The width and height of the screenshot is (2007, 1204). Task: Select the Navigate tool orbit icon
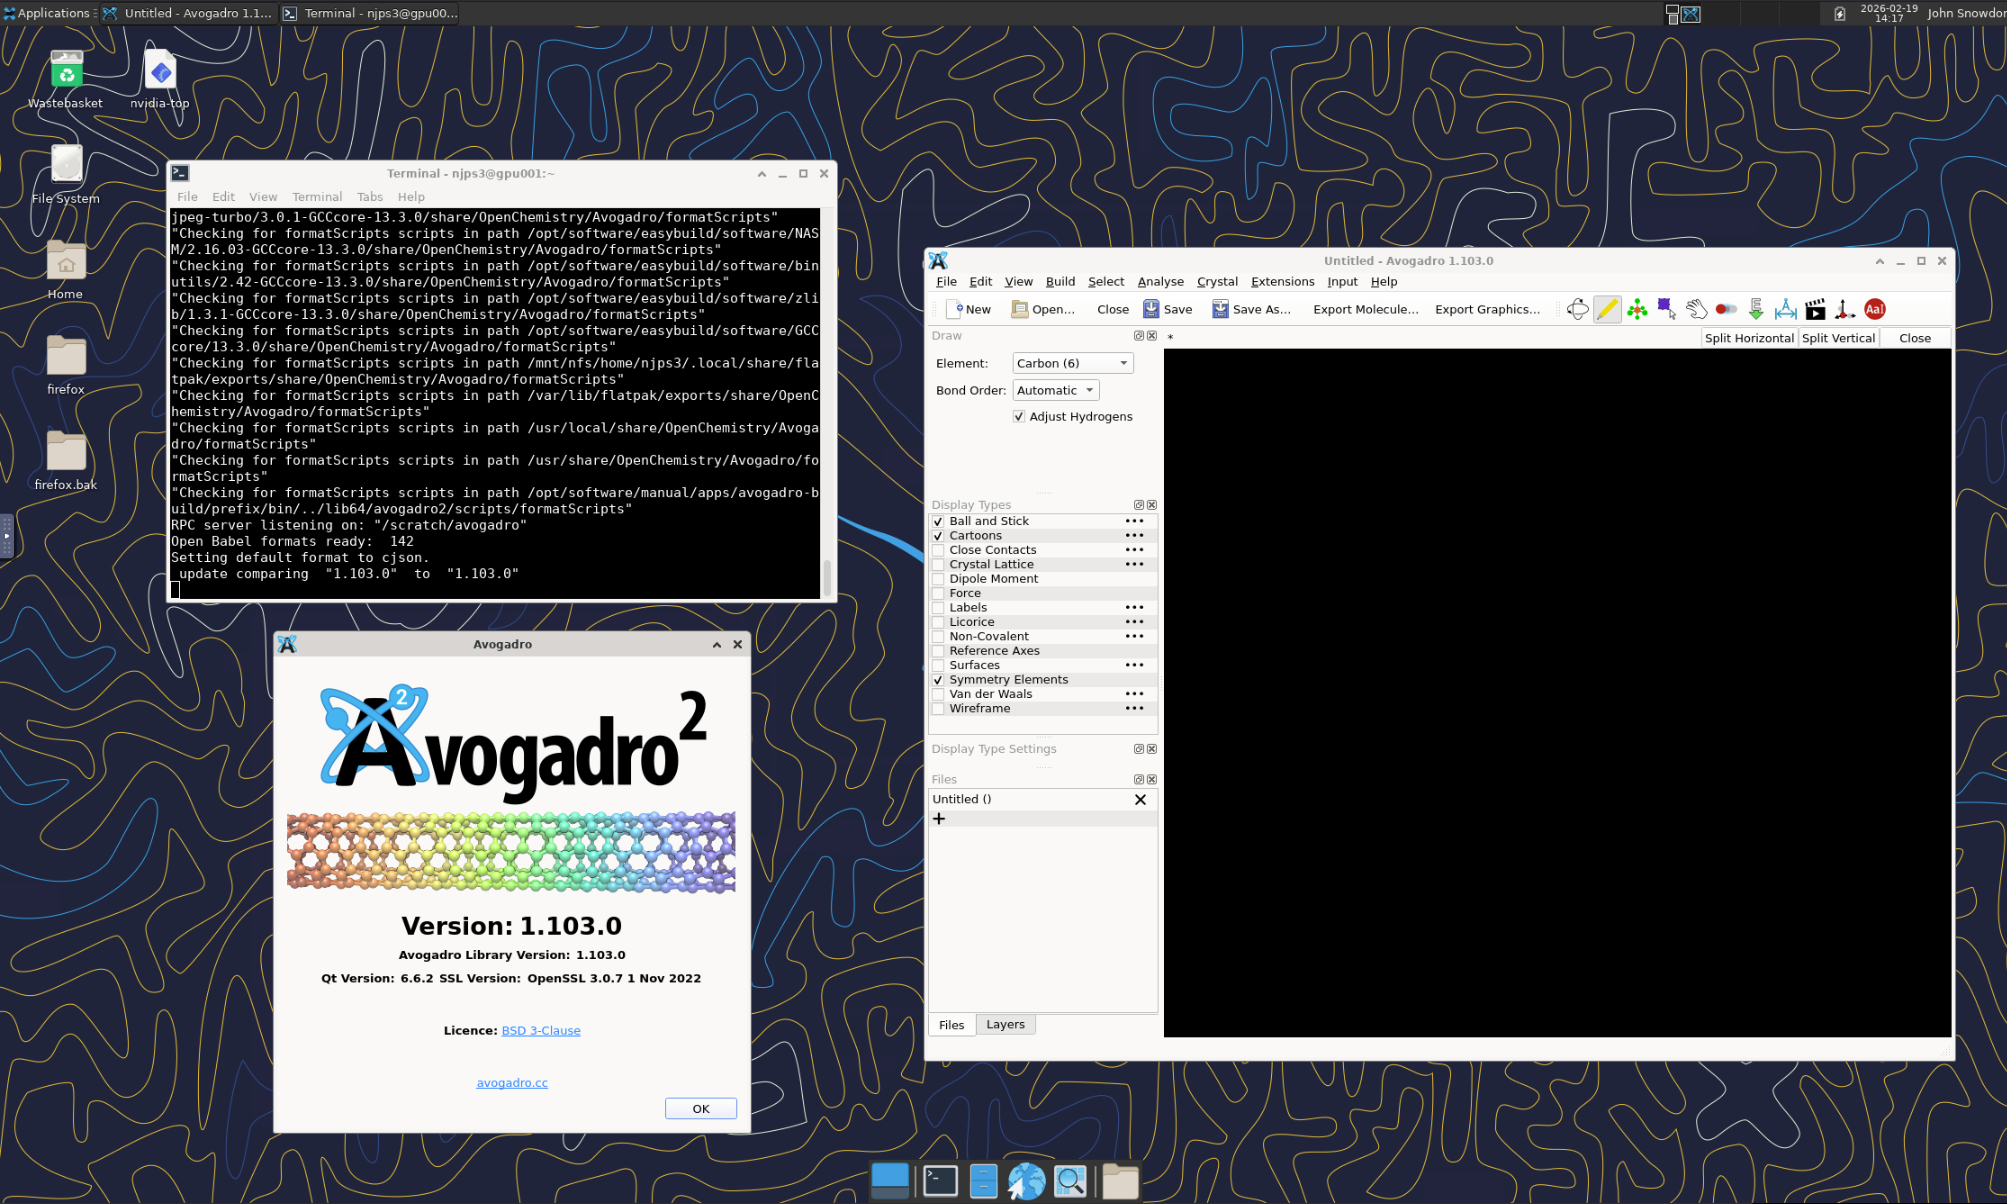tap(1577, 310)
